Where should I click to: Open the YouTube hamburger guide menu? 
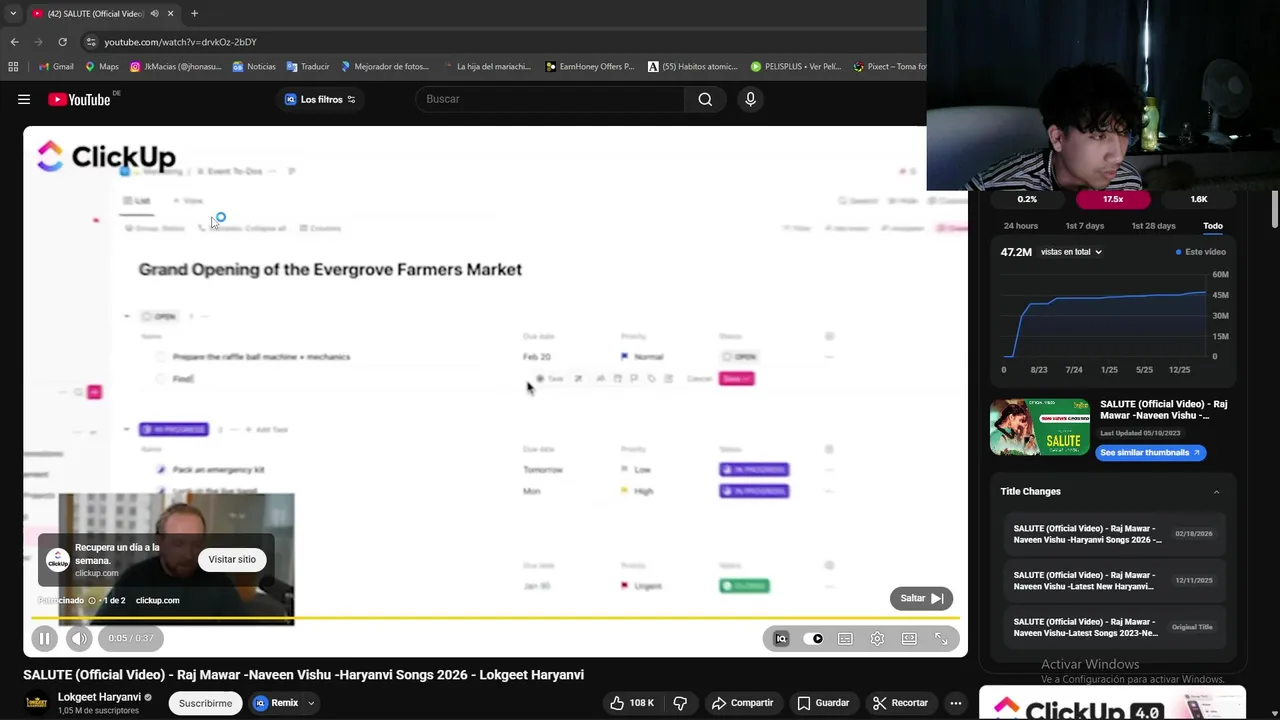[x=24, y=99]
